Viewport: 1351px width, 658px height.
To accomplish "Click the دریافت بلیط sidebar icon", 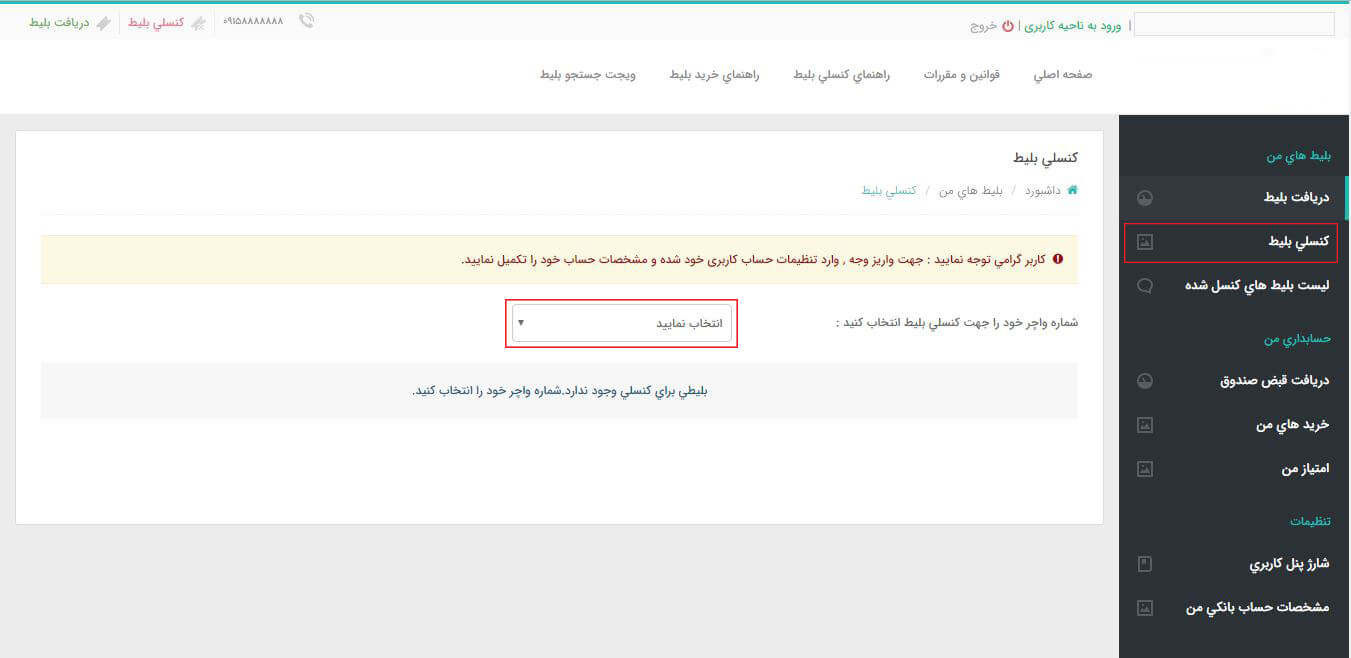I will click(x=1143, y=197).
